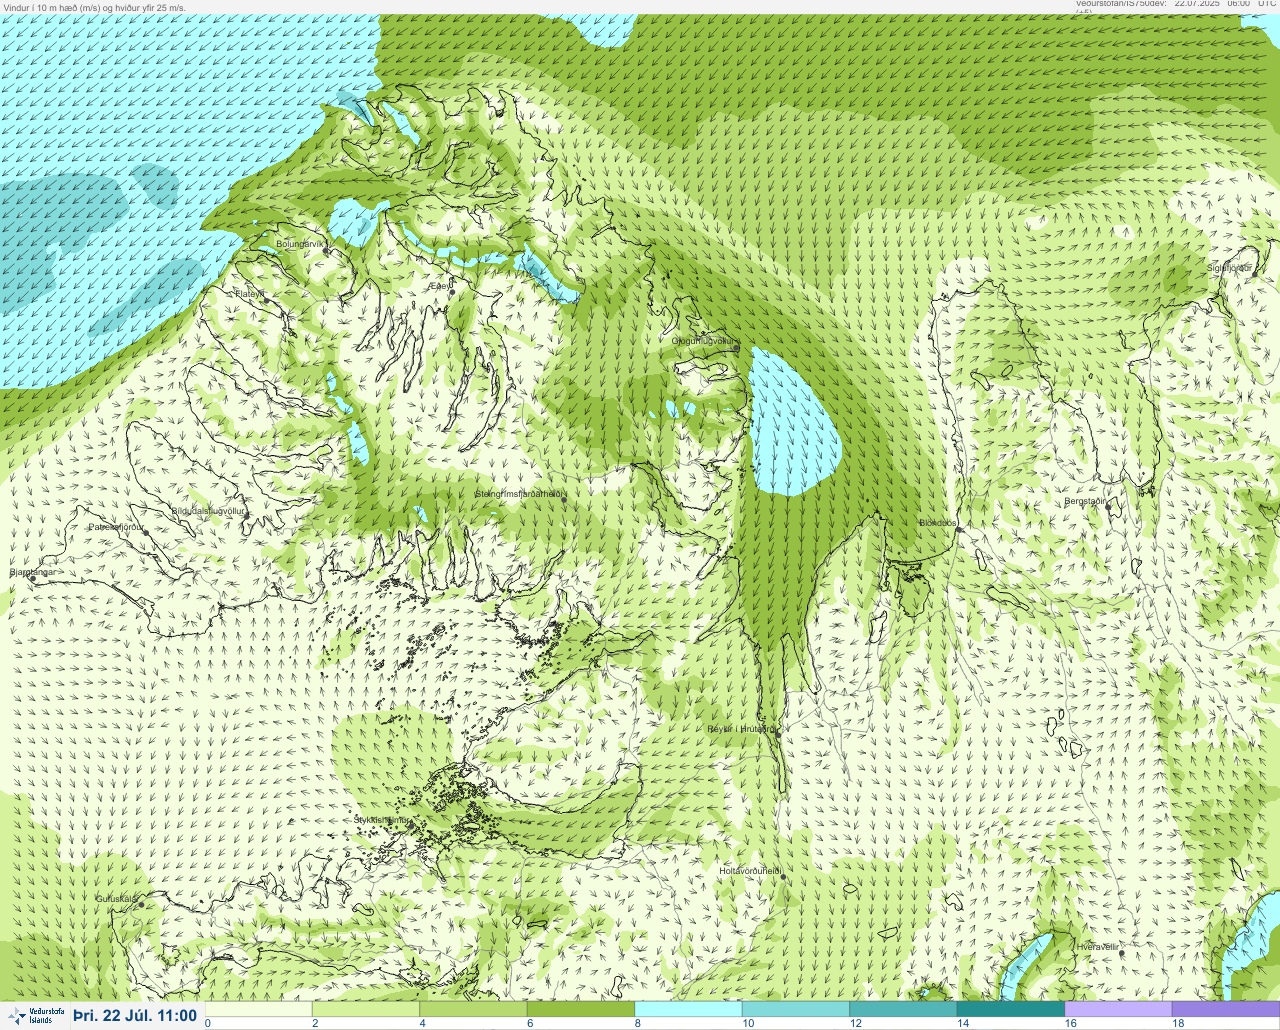The height and width of the screenshot is (1030, 1280).
Task: Click the Bíldudalsflugvöllur station label
Action: [x=208, y=511]
